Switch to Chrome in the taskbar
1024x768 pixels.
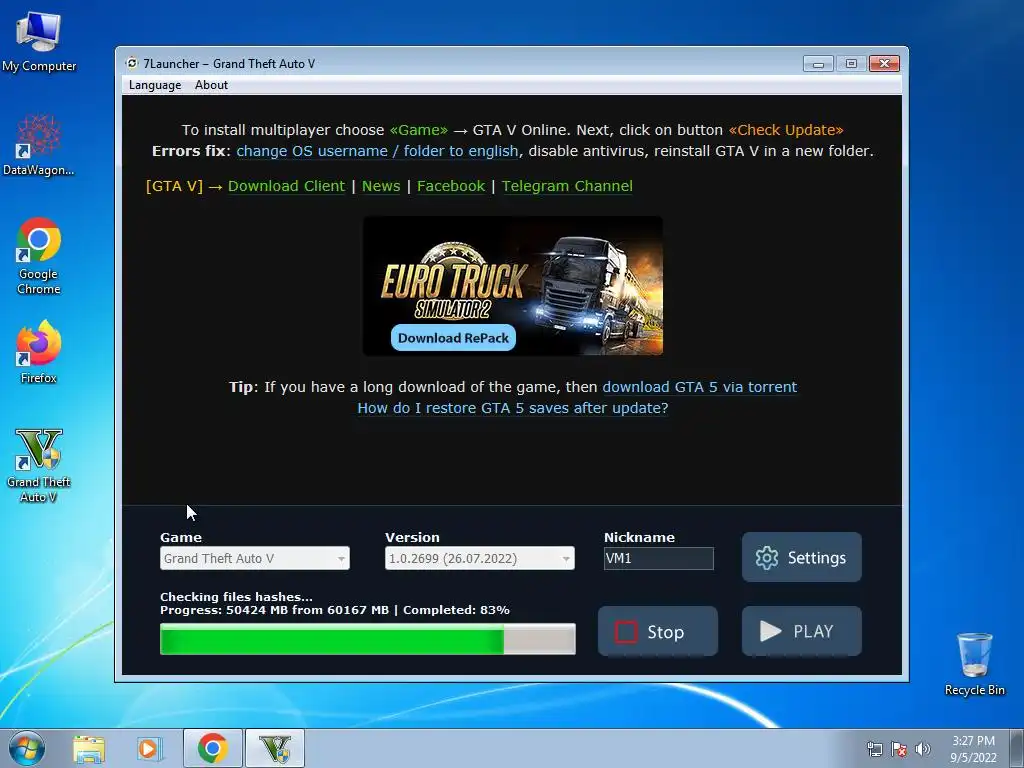(x=213, y=748)
